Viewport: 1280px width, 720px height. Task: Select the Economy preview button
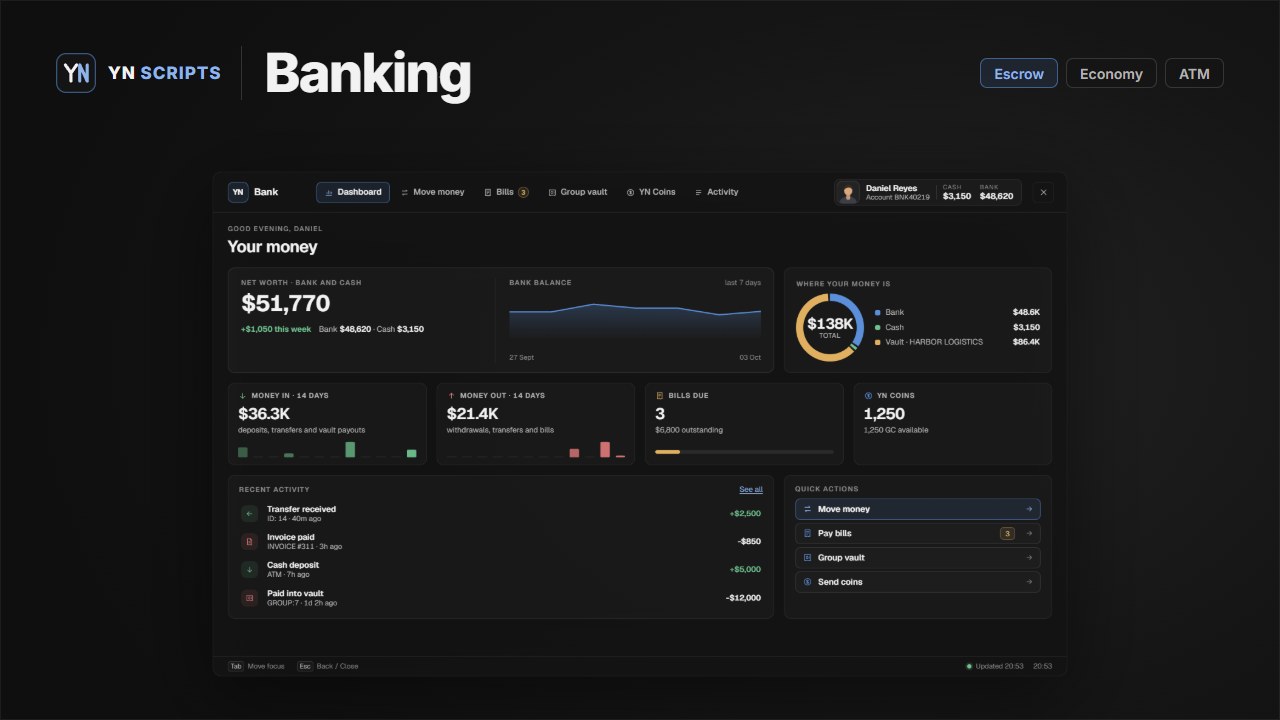[1111, 73]
